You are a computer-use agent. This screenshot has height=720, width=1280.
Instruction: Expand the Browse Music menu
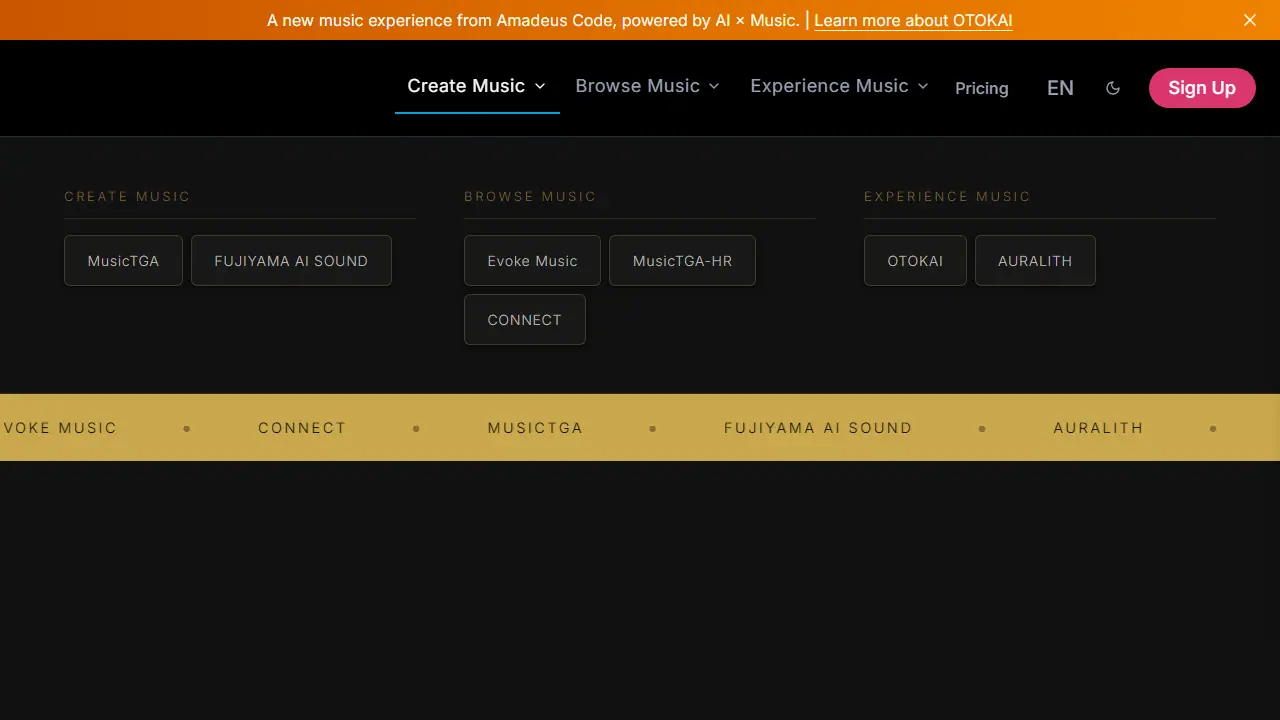[647, 86]
